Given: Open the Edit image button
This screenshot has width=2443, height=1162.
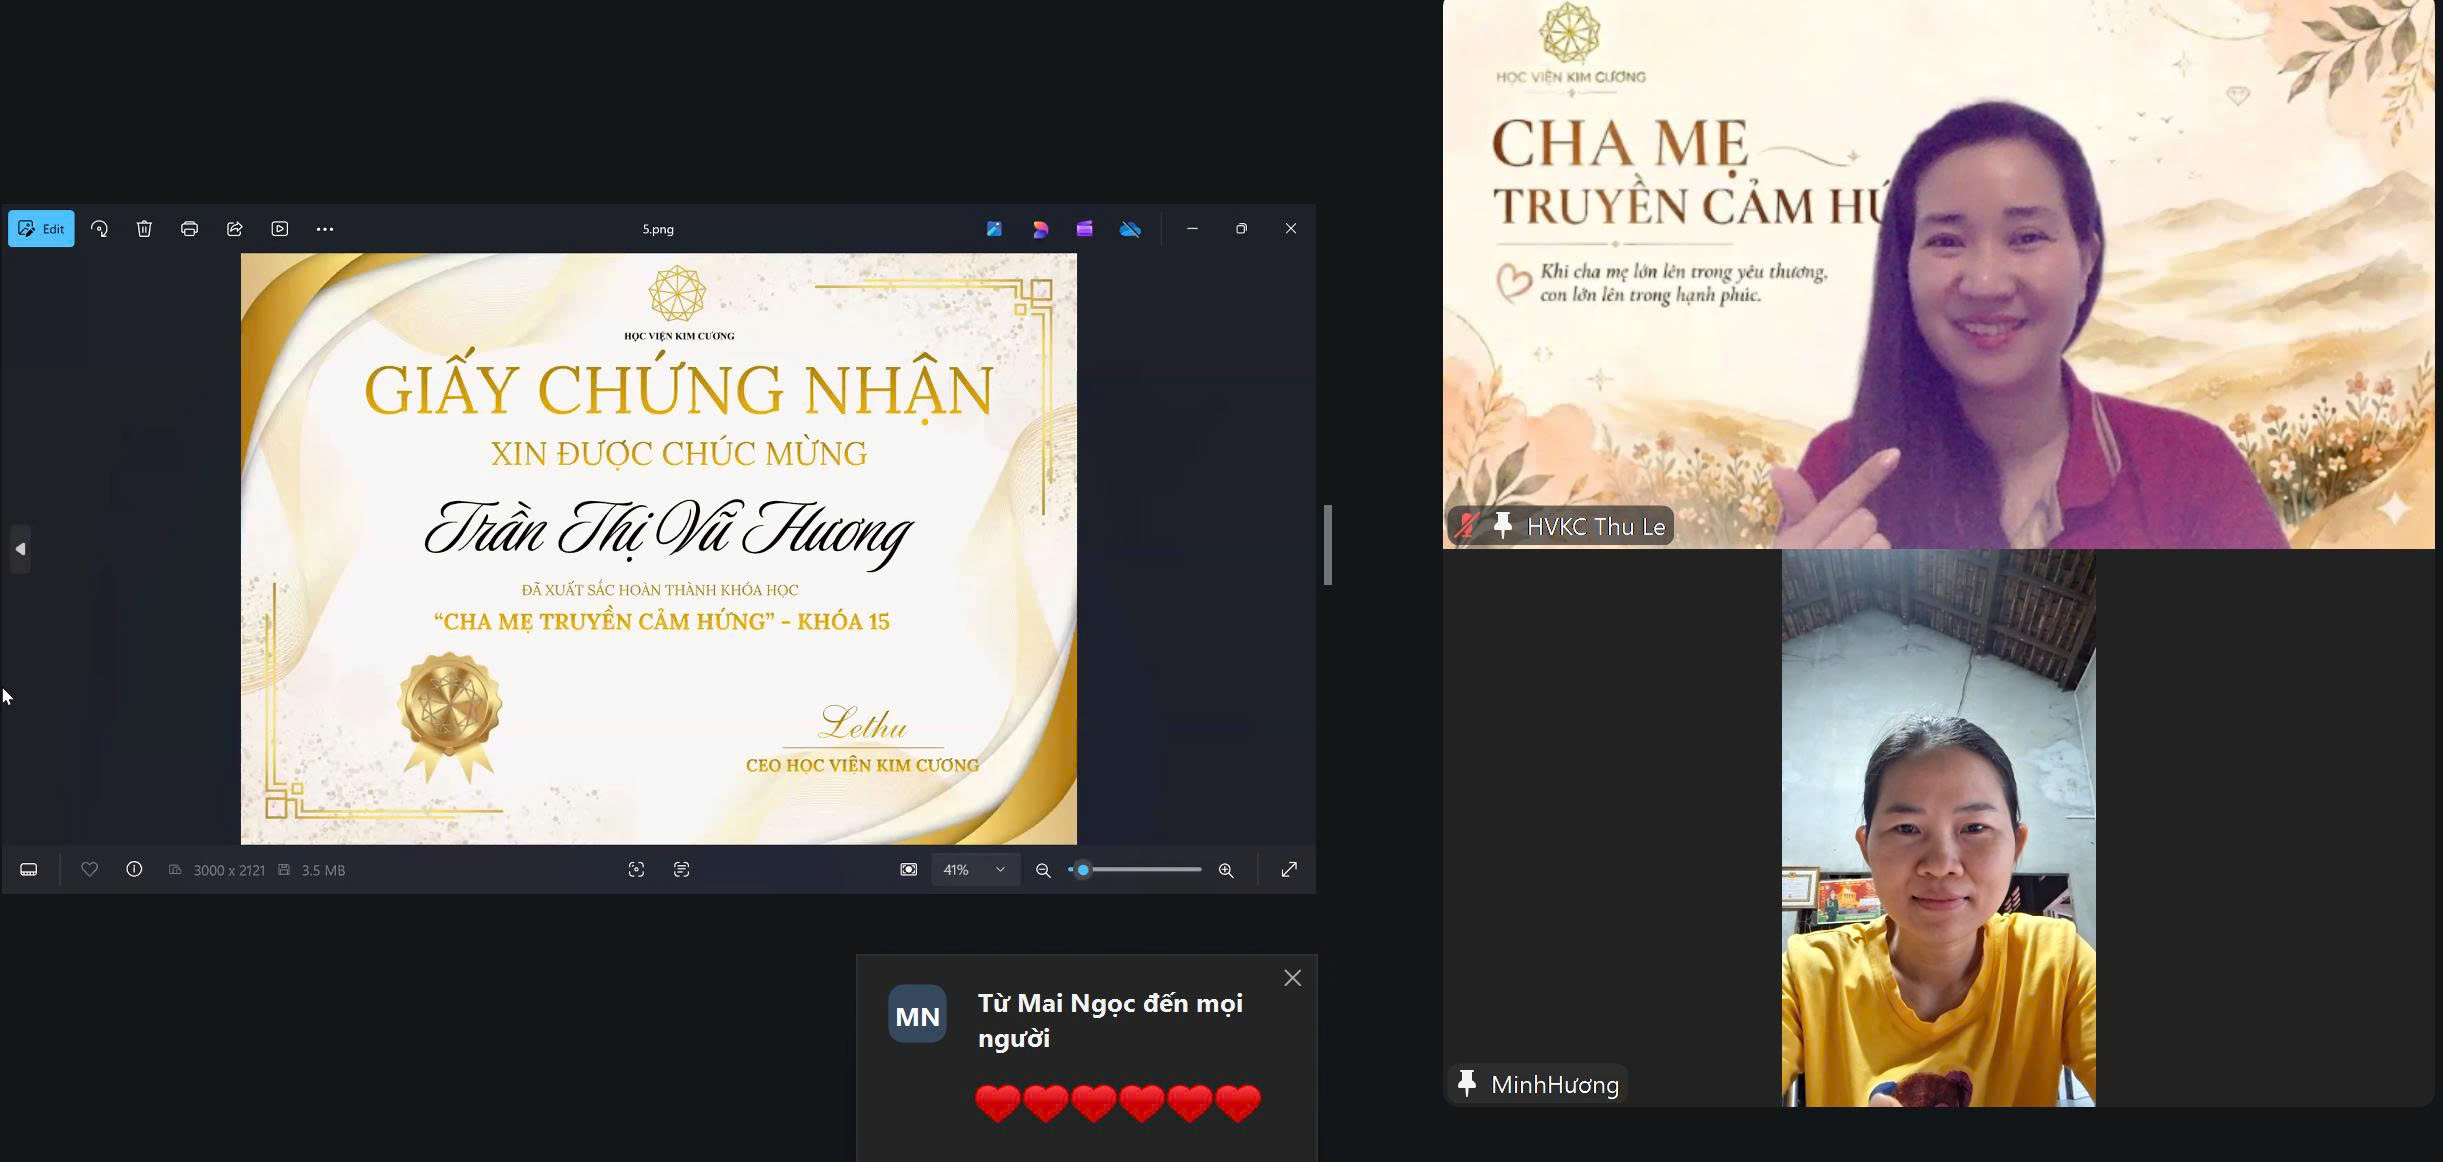Looking at the screenshot, I should pos(41,229).
